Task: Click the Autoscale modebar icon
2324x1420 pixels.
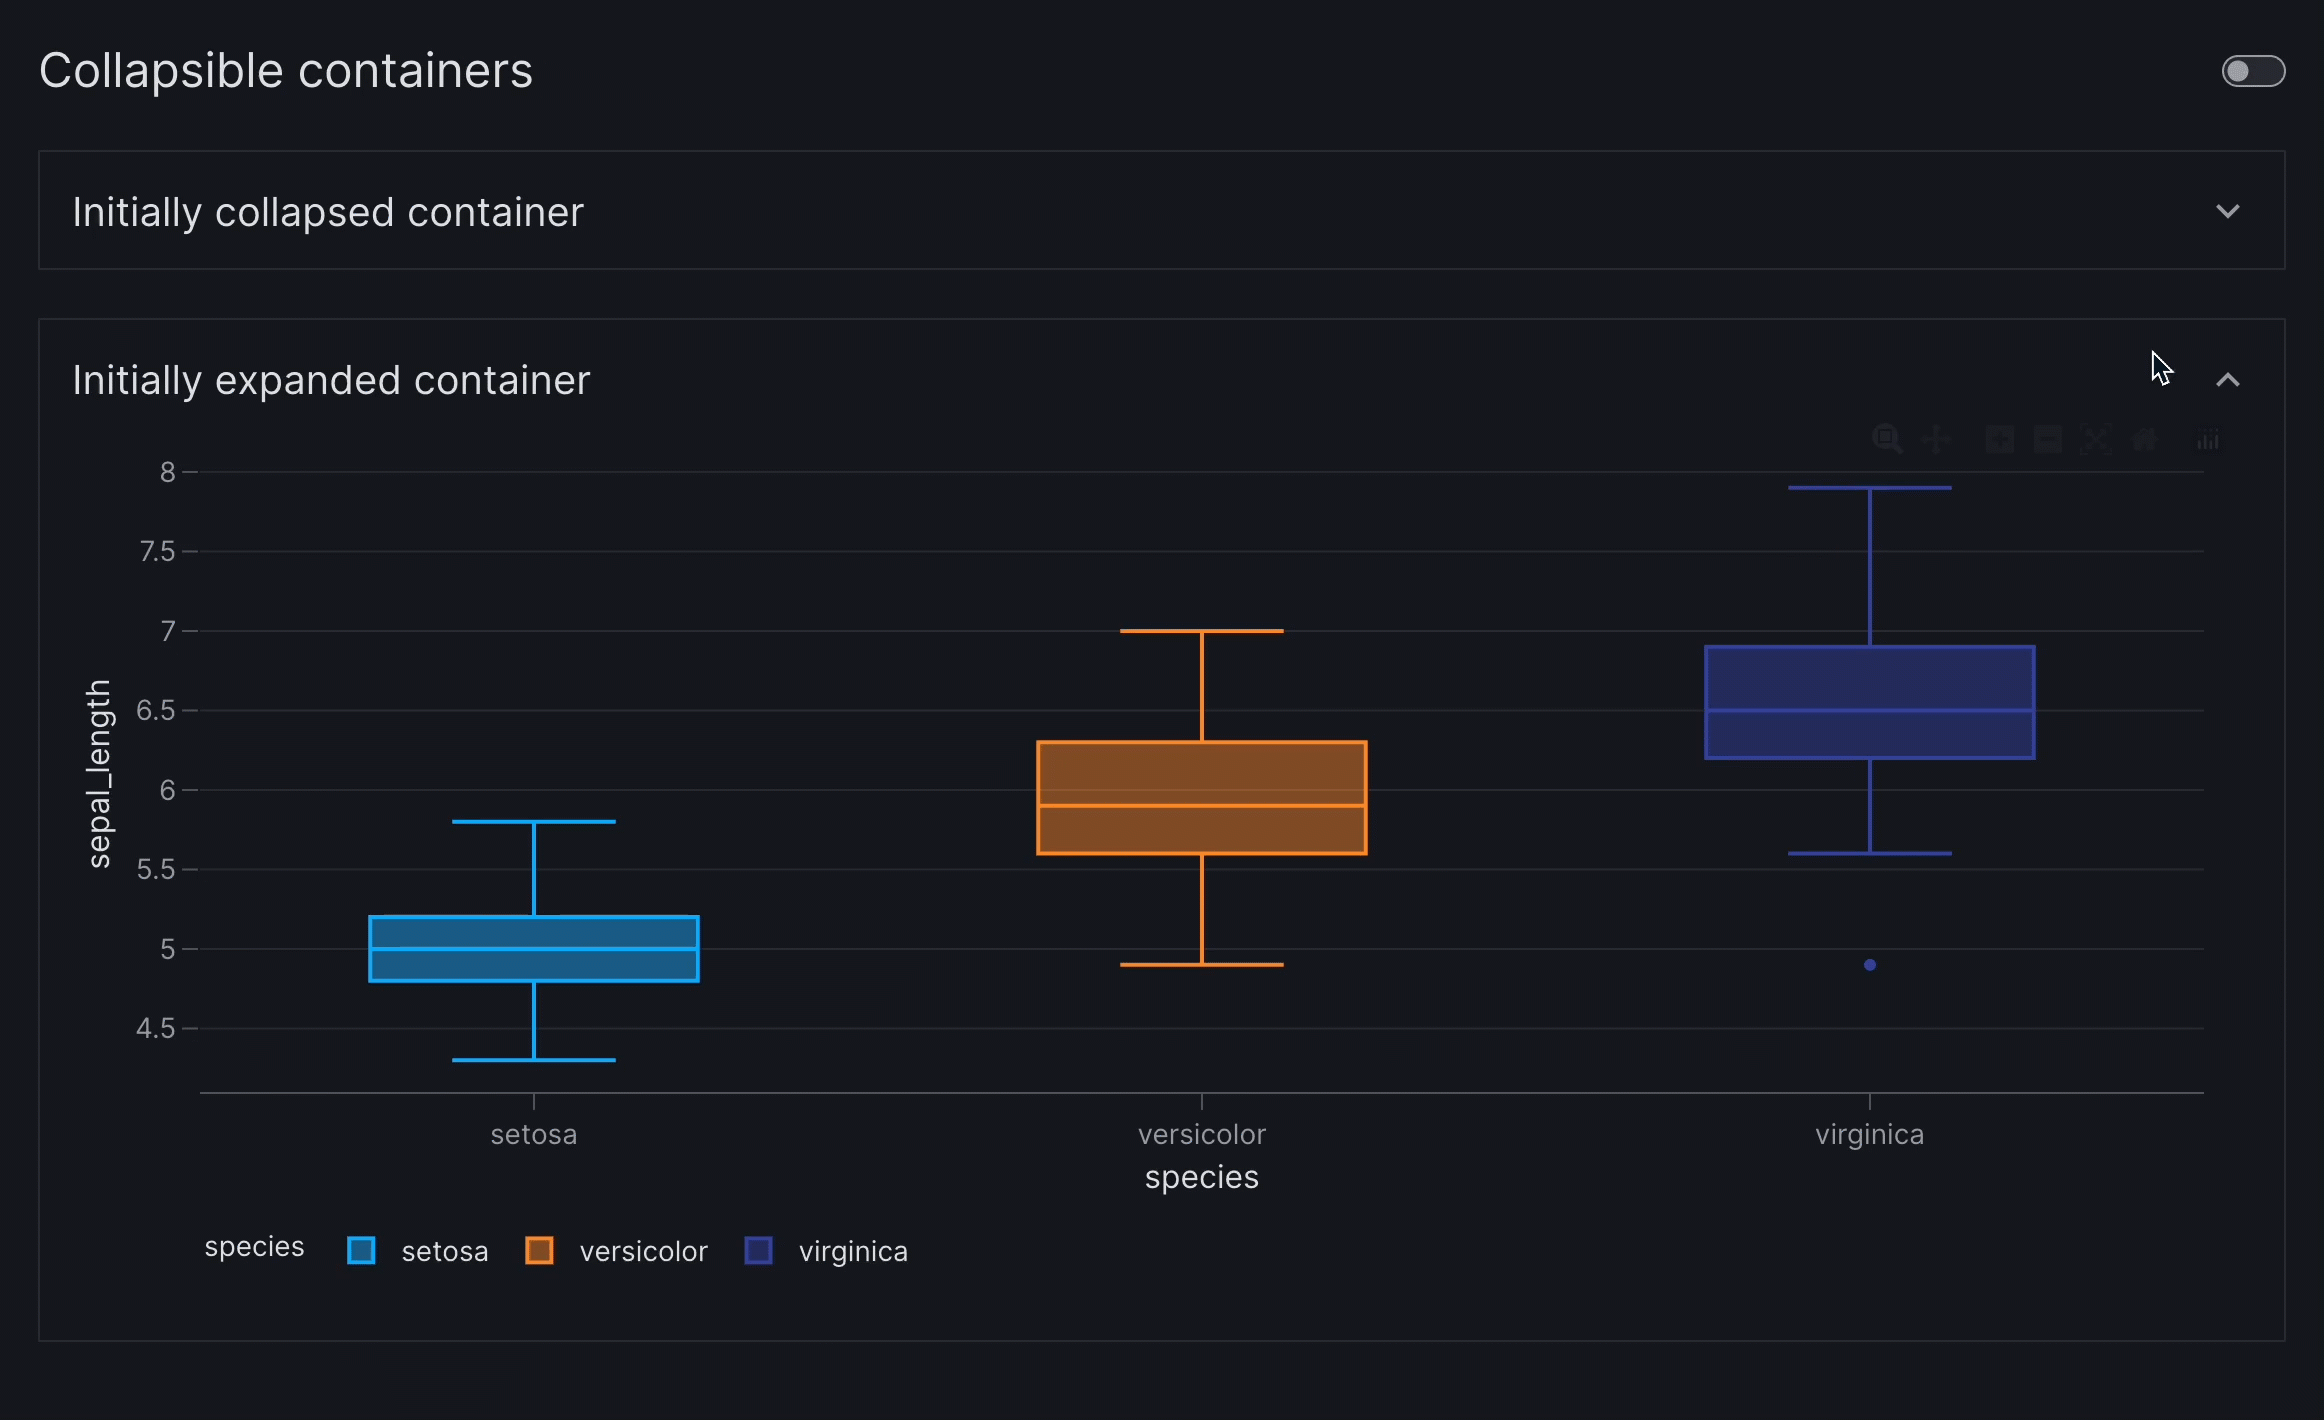Action: [2096, 439]
